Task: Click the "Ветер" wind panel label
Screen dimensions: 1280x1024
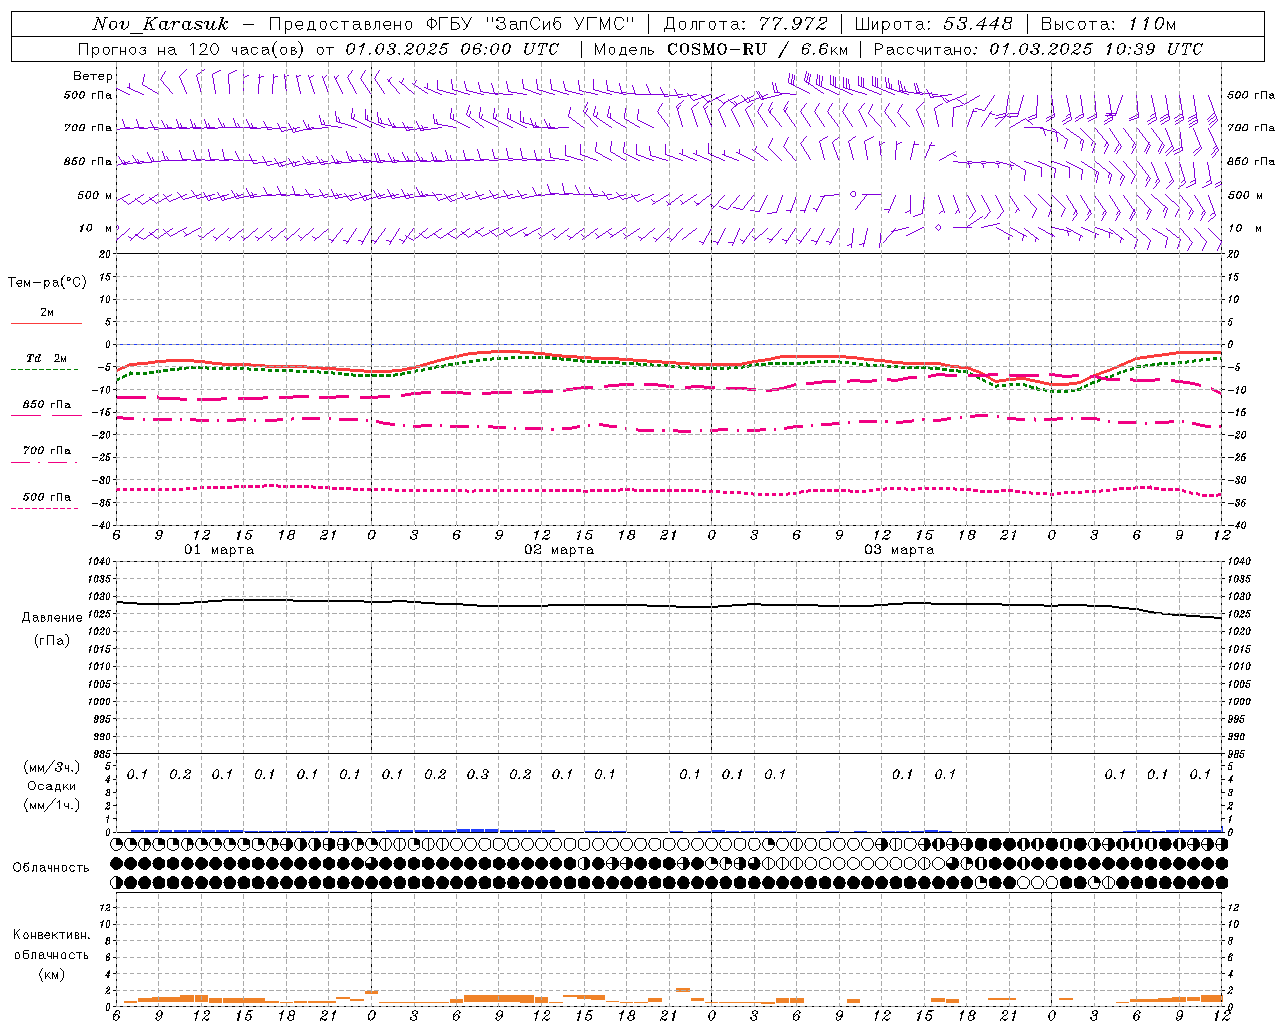Action: coord(93,76)
